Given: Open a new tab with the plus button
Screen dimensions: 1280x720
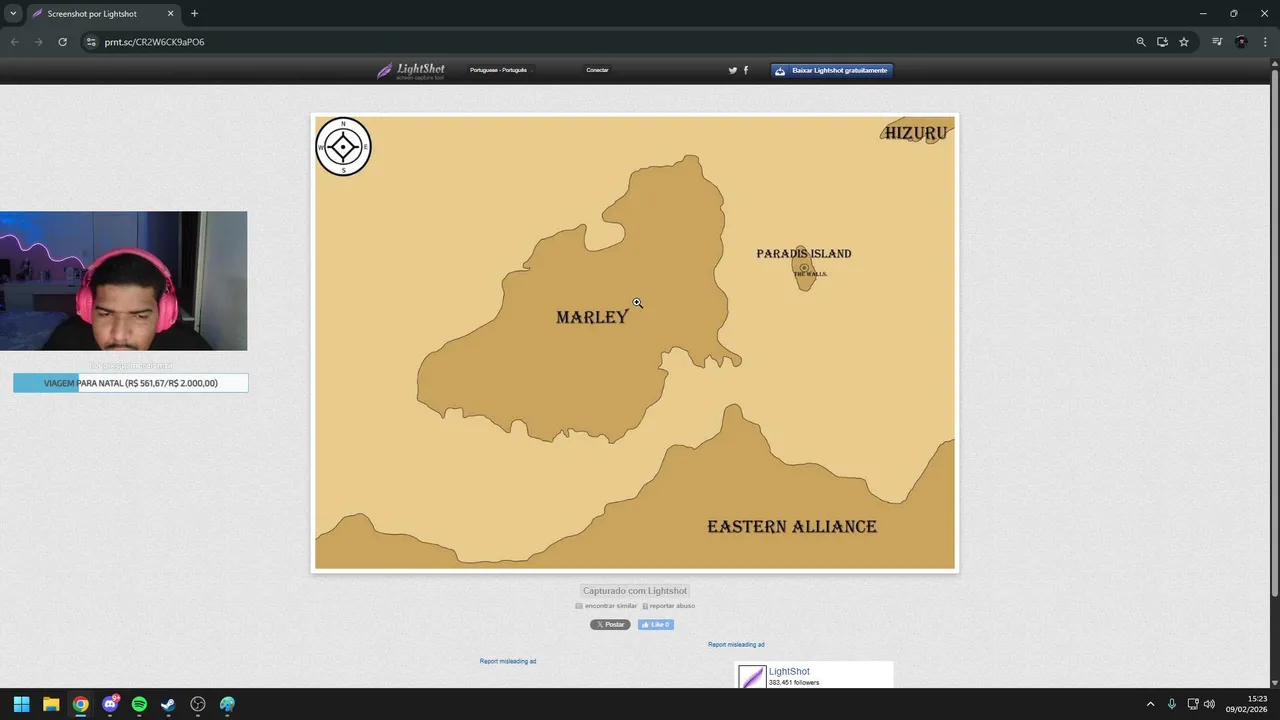Looking at the screenshot, I should (194, 14).
